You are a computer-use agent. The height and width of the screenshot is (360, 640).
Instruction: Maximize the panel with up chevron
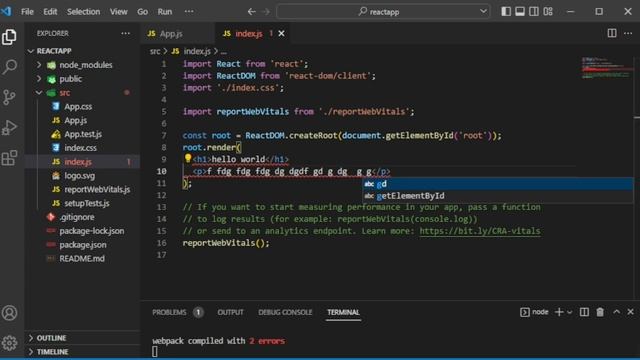click(x=616, y=312)
